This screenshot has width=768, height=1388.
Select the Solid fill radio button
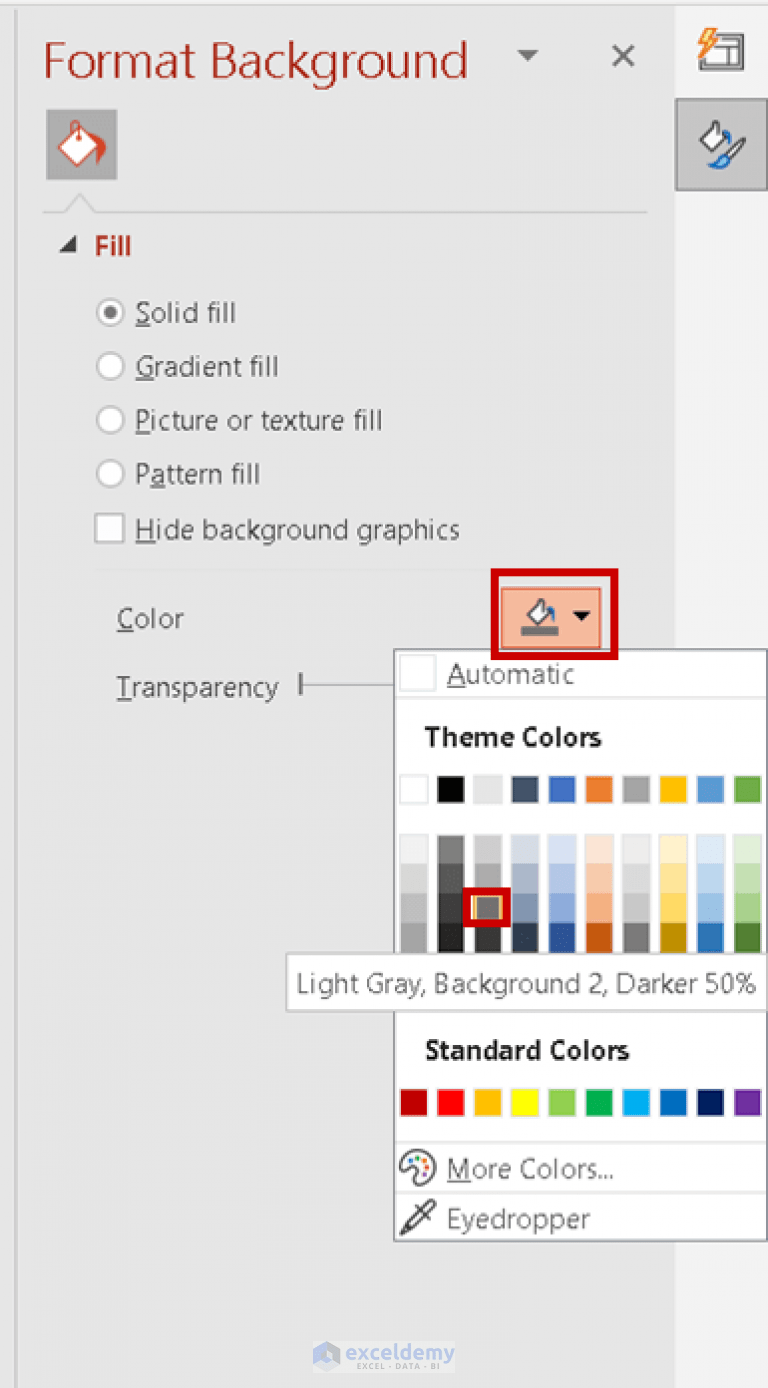(x=111, y=313)
